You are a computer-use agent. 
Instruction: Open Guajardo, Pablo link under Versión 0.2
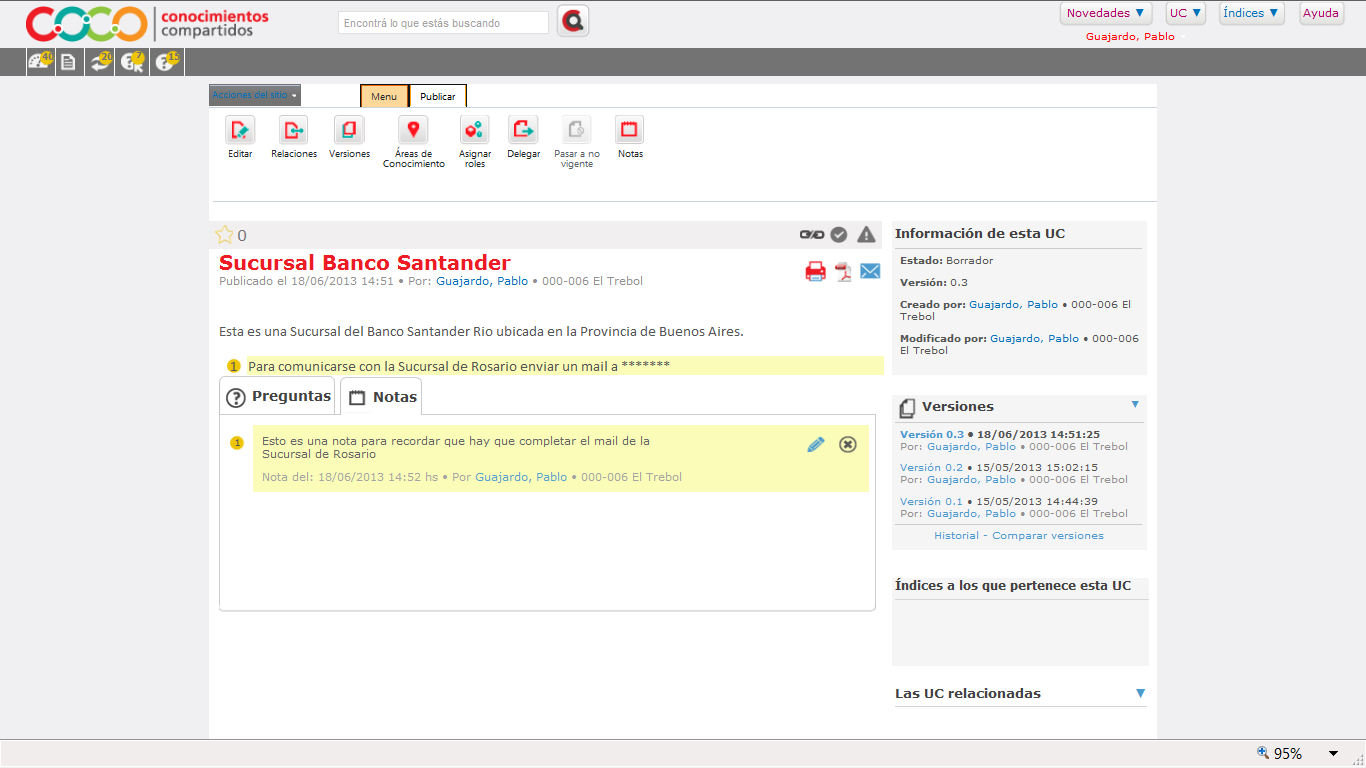[971, 480]
